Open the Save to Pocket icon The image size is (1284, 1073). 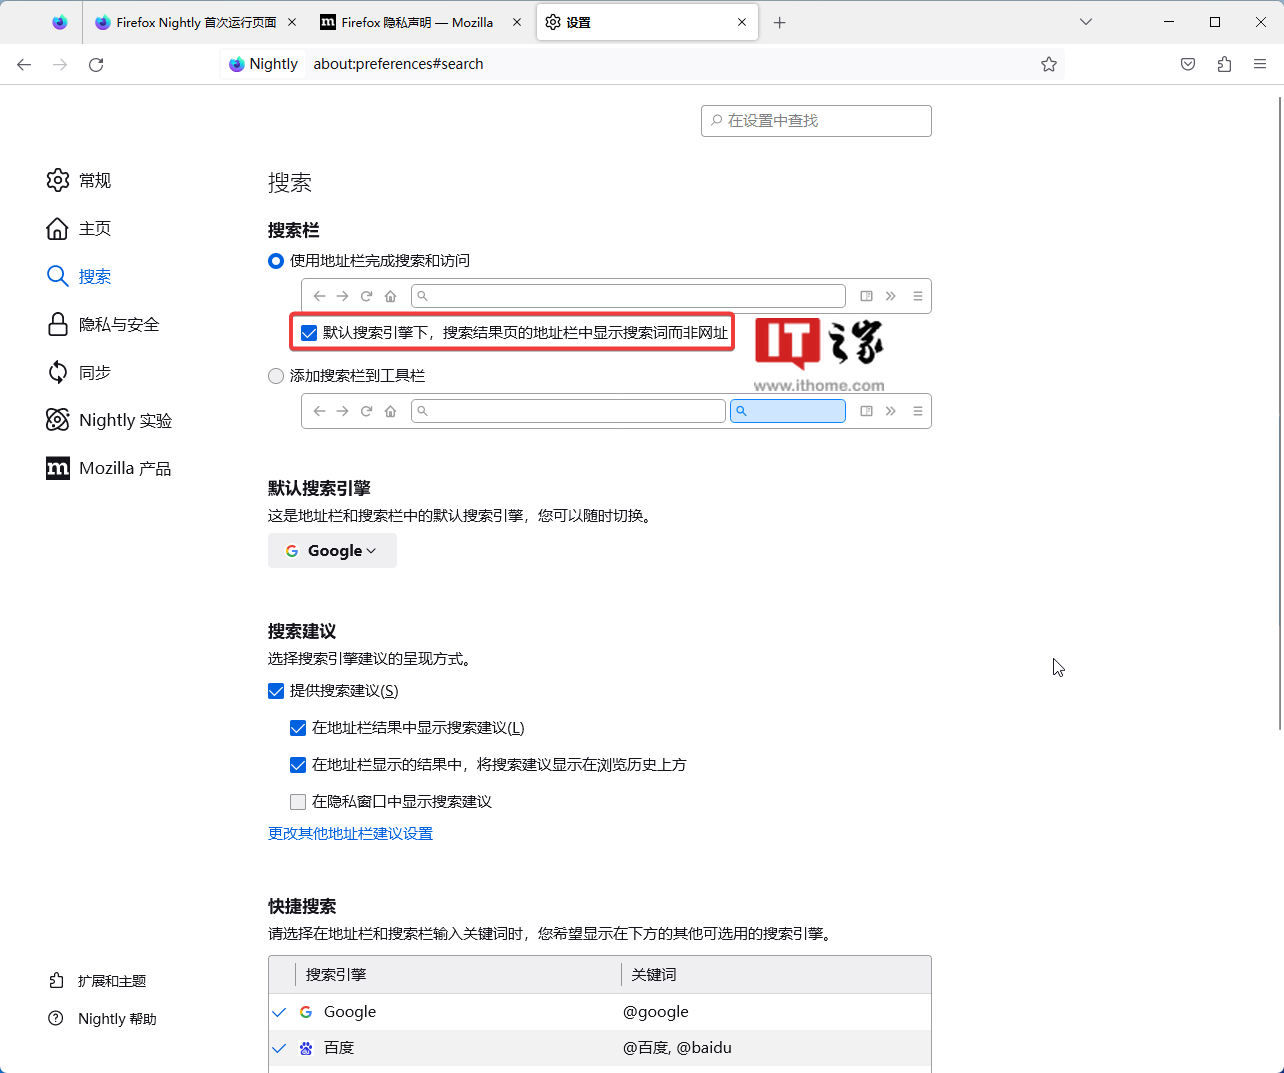point(1188,64)
